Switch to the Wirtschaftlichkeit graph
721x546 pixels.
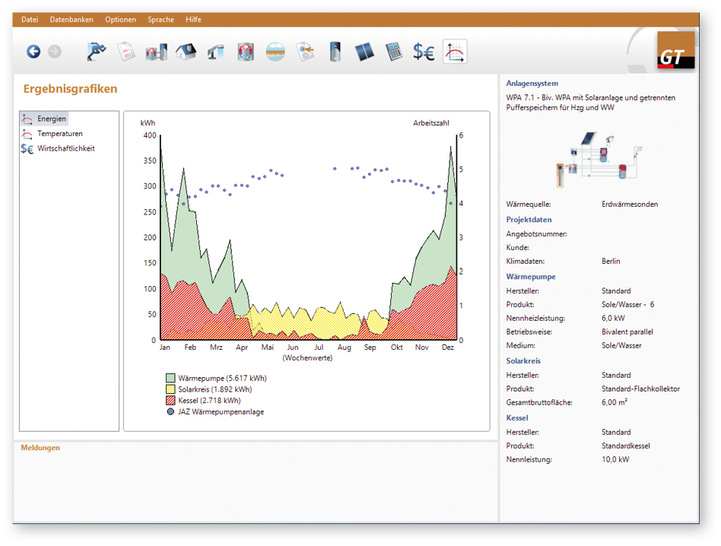65,148
